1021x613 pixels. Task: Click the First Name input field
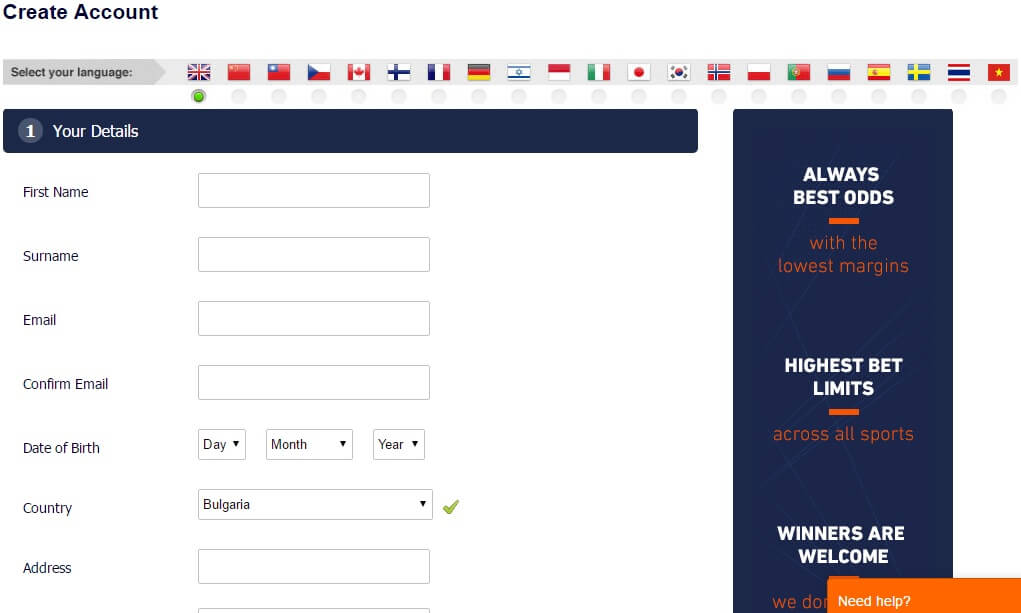314,190
